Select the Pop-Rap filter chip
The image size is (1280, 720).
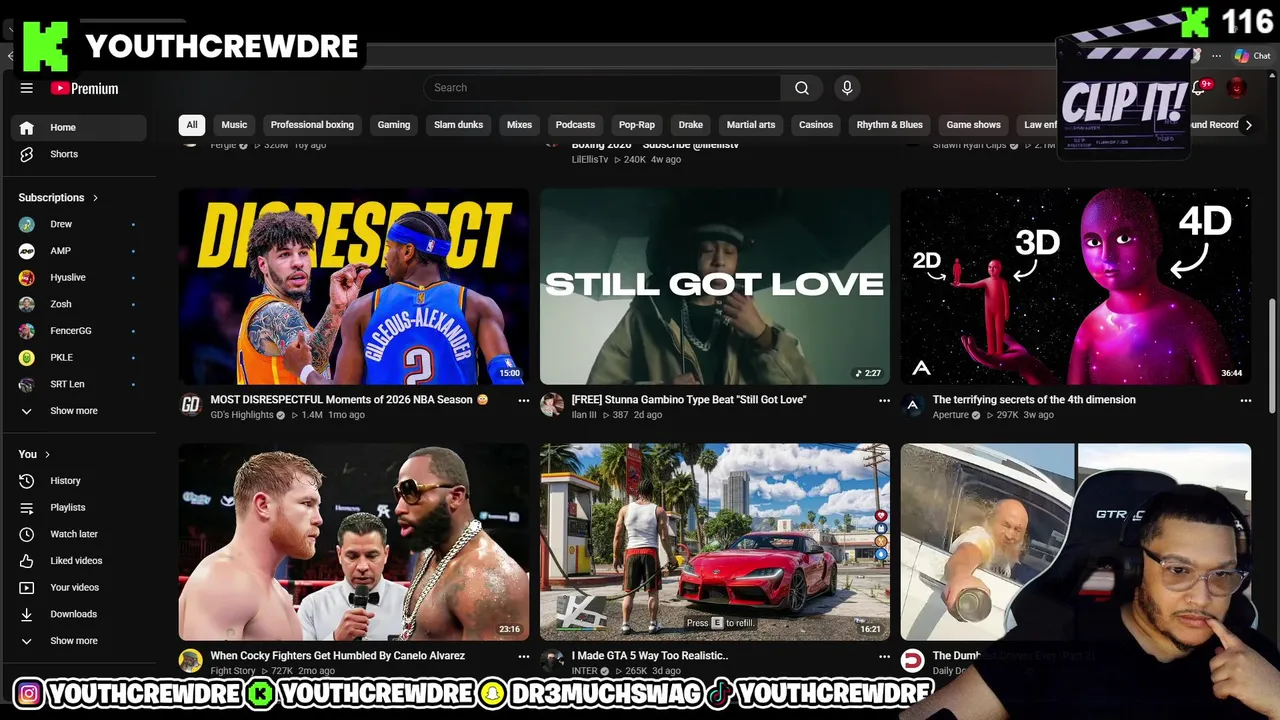pos(636,125)
